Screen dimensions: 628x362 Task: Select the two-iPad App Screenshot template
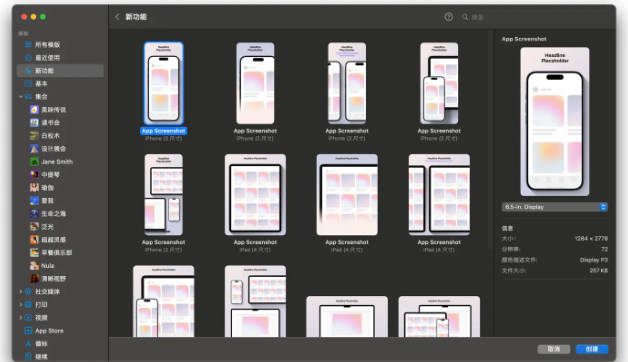[439, 195]
